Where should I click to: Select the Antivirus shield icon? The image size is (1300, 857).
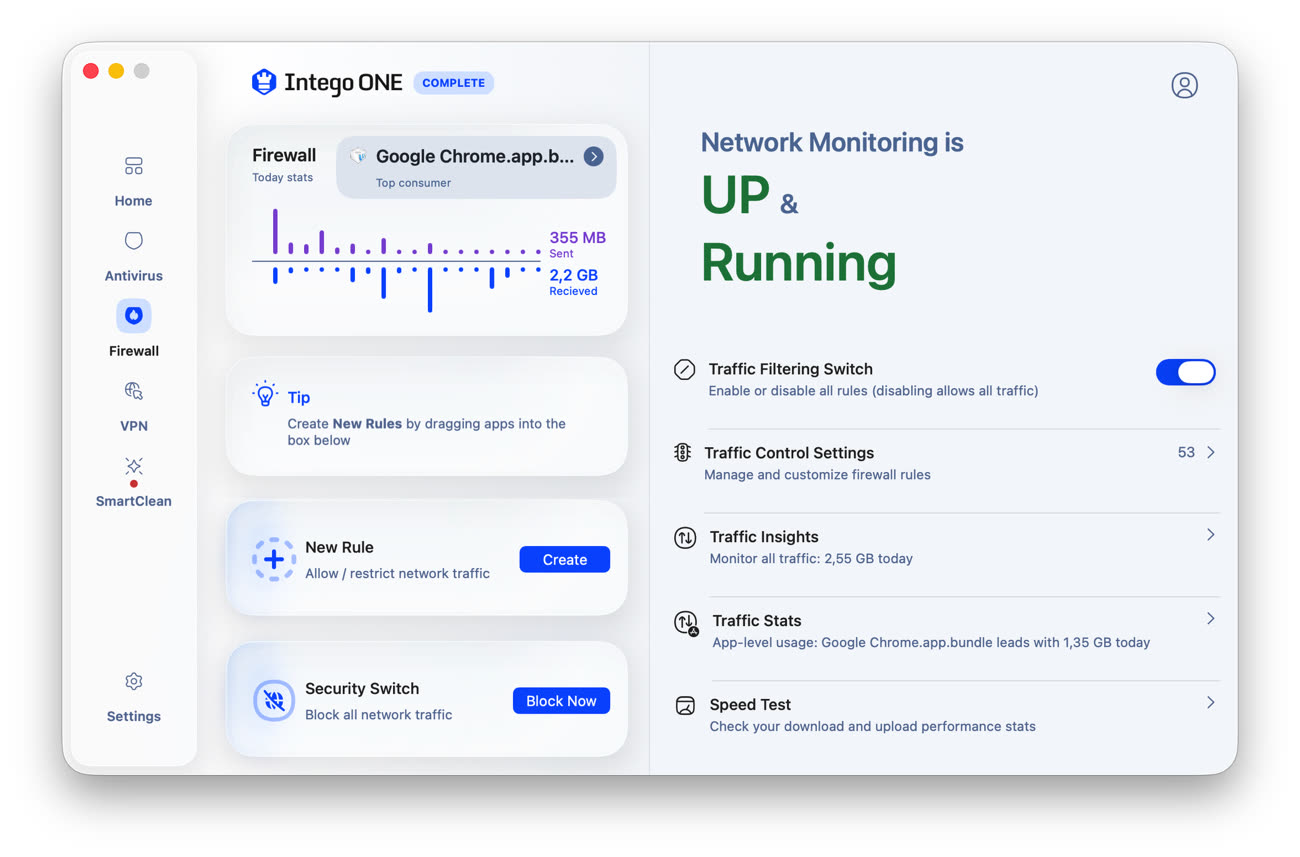pyautogui.click(x=133, y=241)
